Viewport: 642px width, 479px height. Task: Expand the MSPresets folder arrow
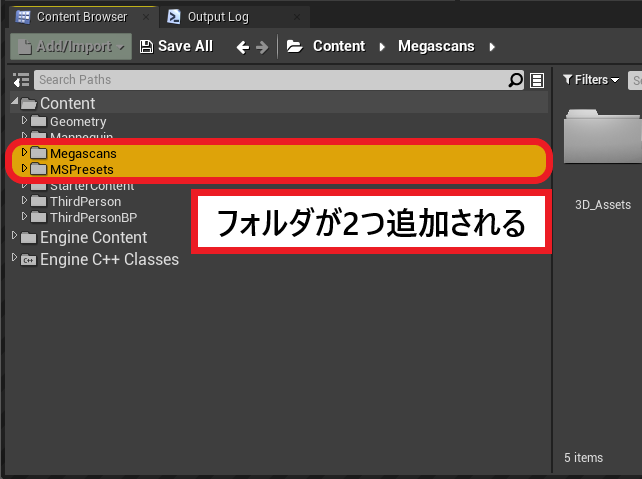[x=24, y=168]
